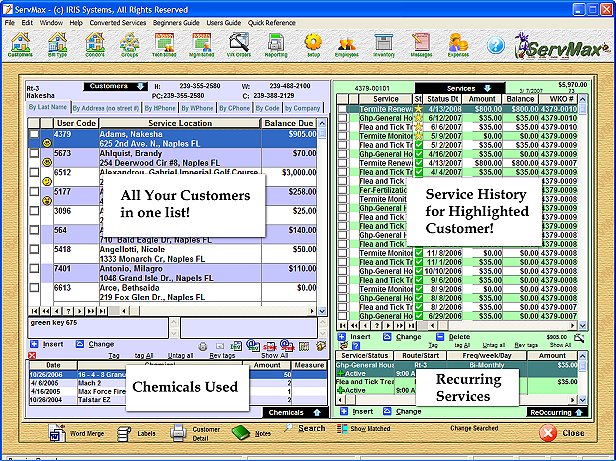Viewport: 616px width, 461px height.
Task: Click Delete in the services pane
Action: 459,337
